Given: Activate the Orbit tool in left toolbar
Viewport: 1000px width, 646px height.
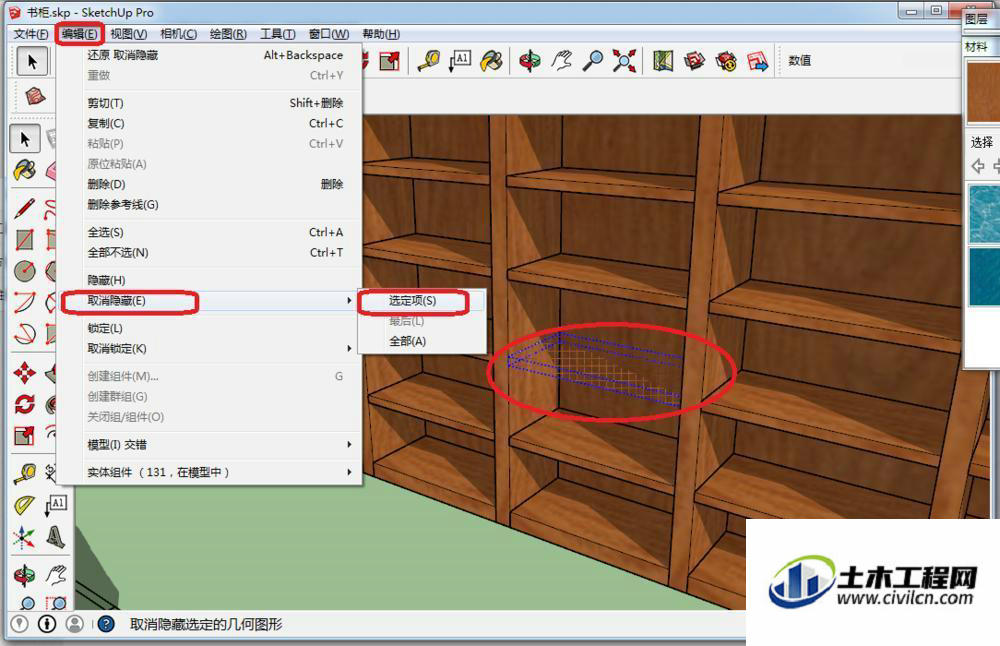Looking at the screenshot, I should pos(25,575).
